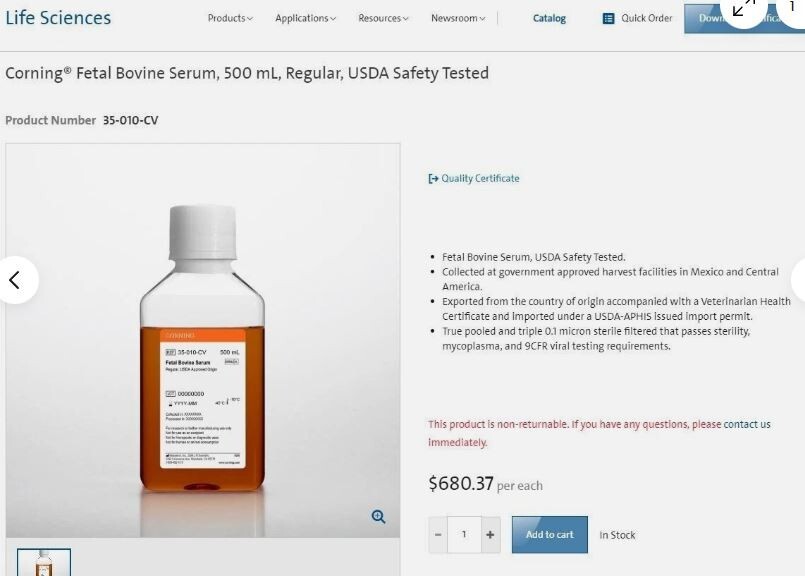
Task: Click the minus quantity icon
Action: tap(437, 535)
